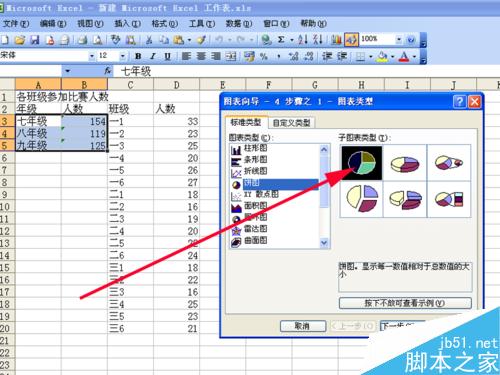500x375 pixels.
Task: Open the 格式 (Format) menu
Action: [164, 23]
